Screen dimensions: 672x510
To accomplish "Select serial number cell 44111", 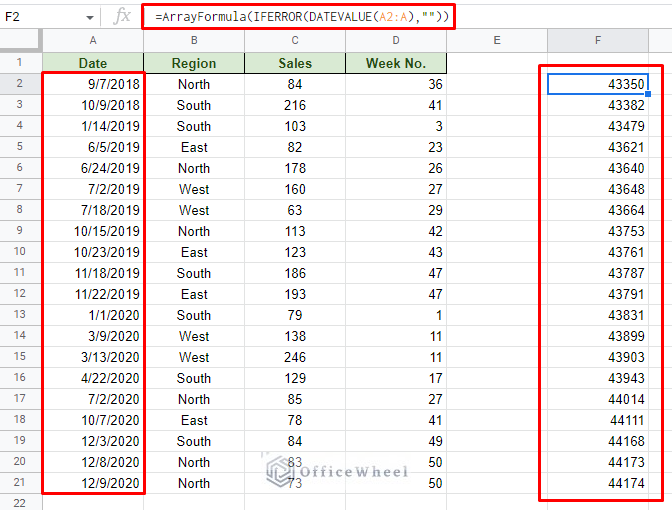I will pyautogui.click(x=598, y=420).
